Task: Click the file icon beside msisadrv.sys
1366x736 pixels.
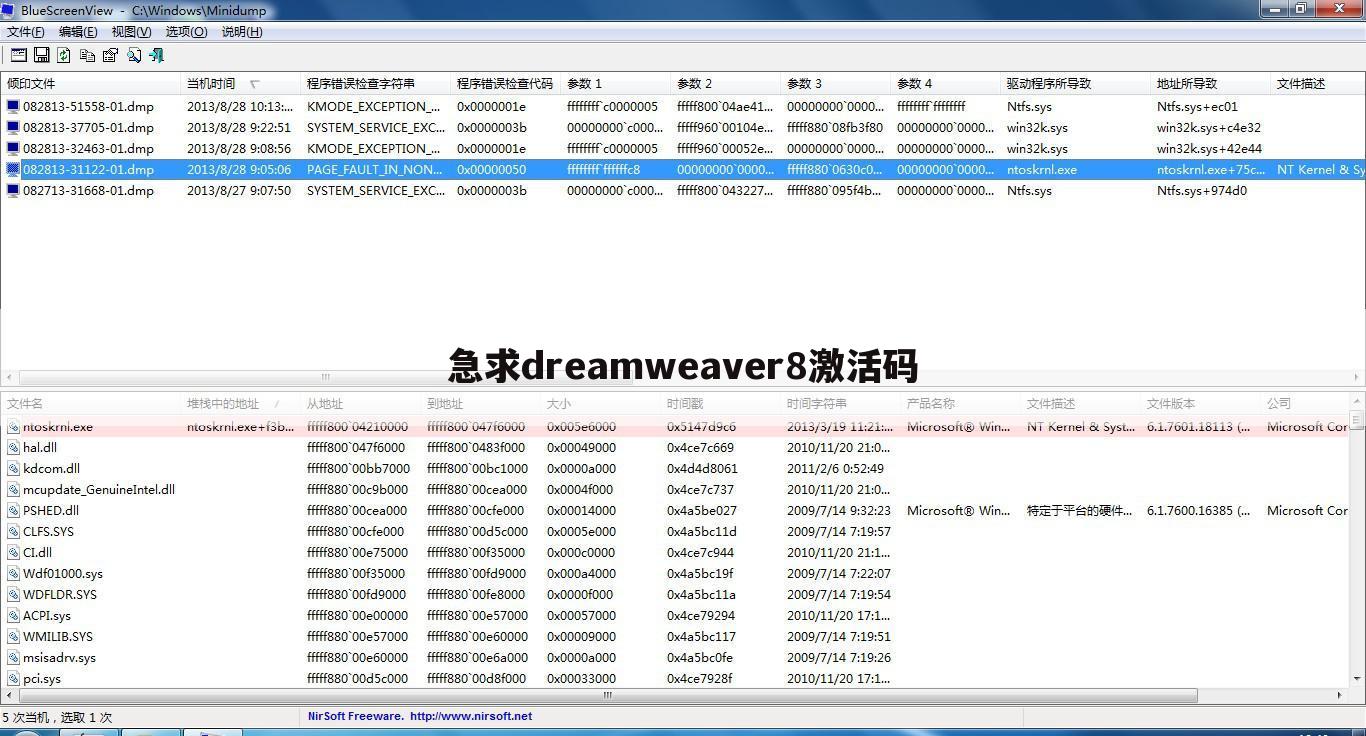Action: pos(13,657)
